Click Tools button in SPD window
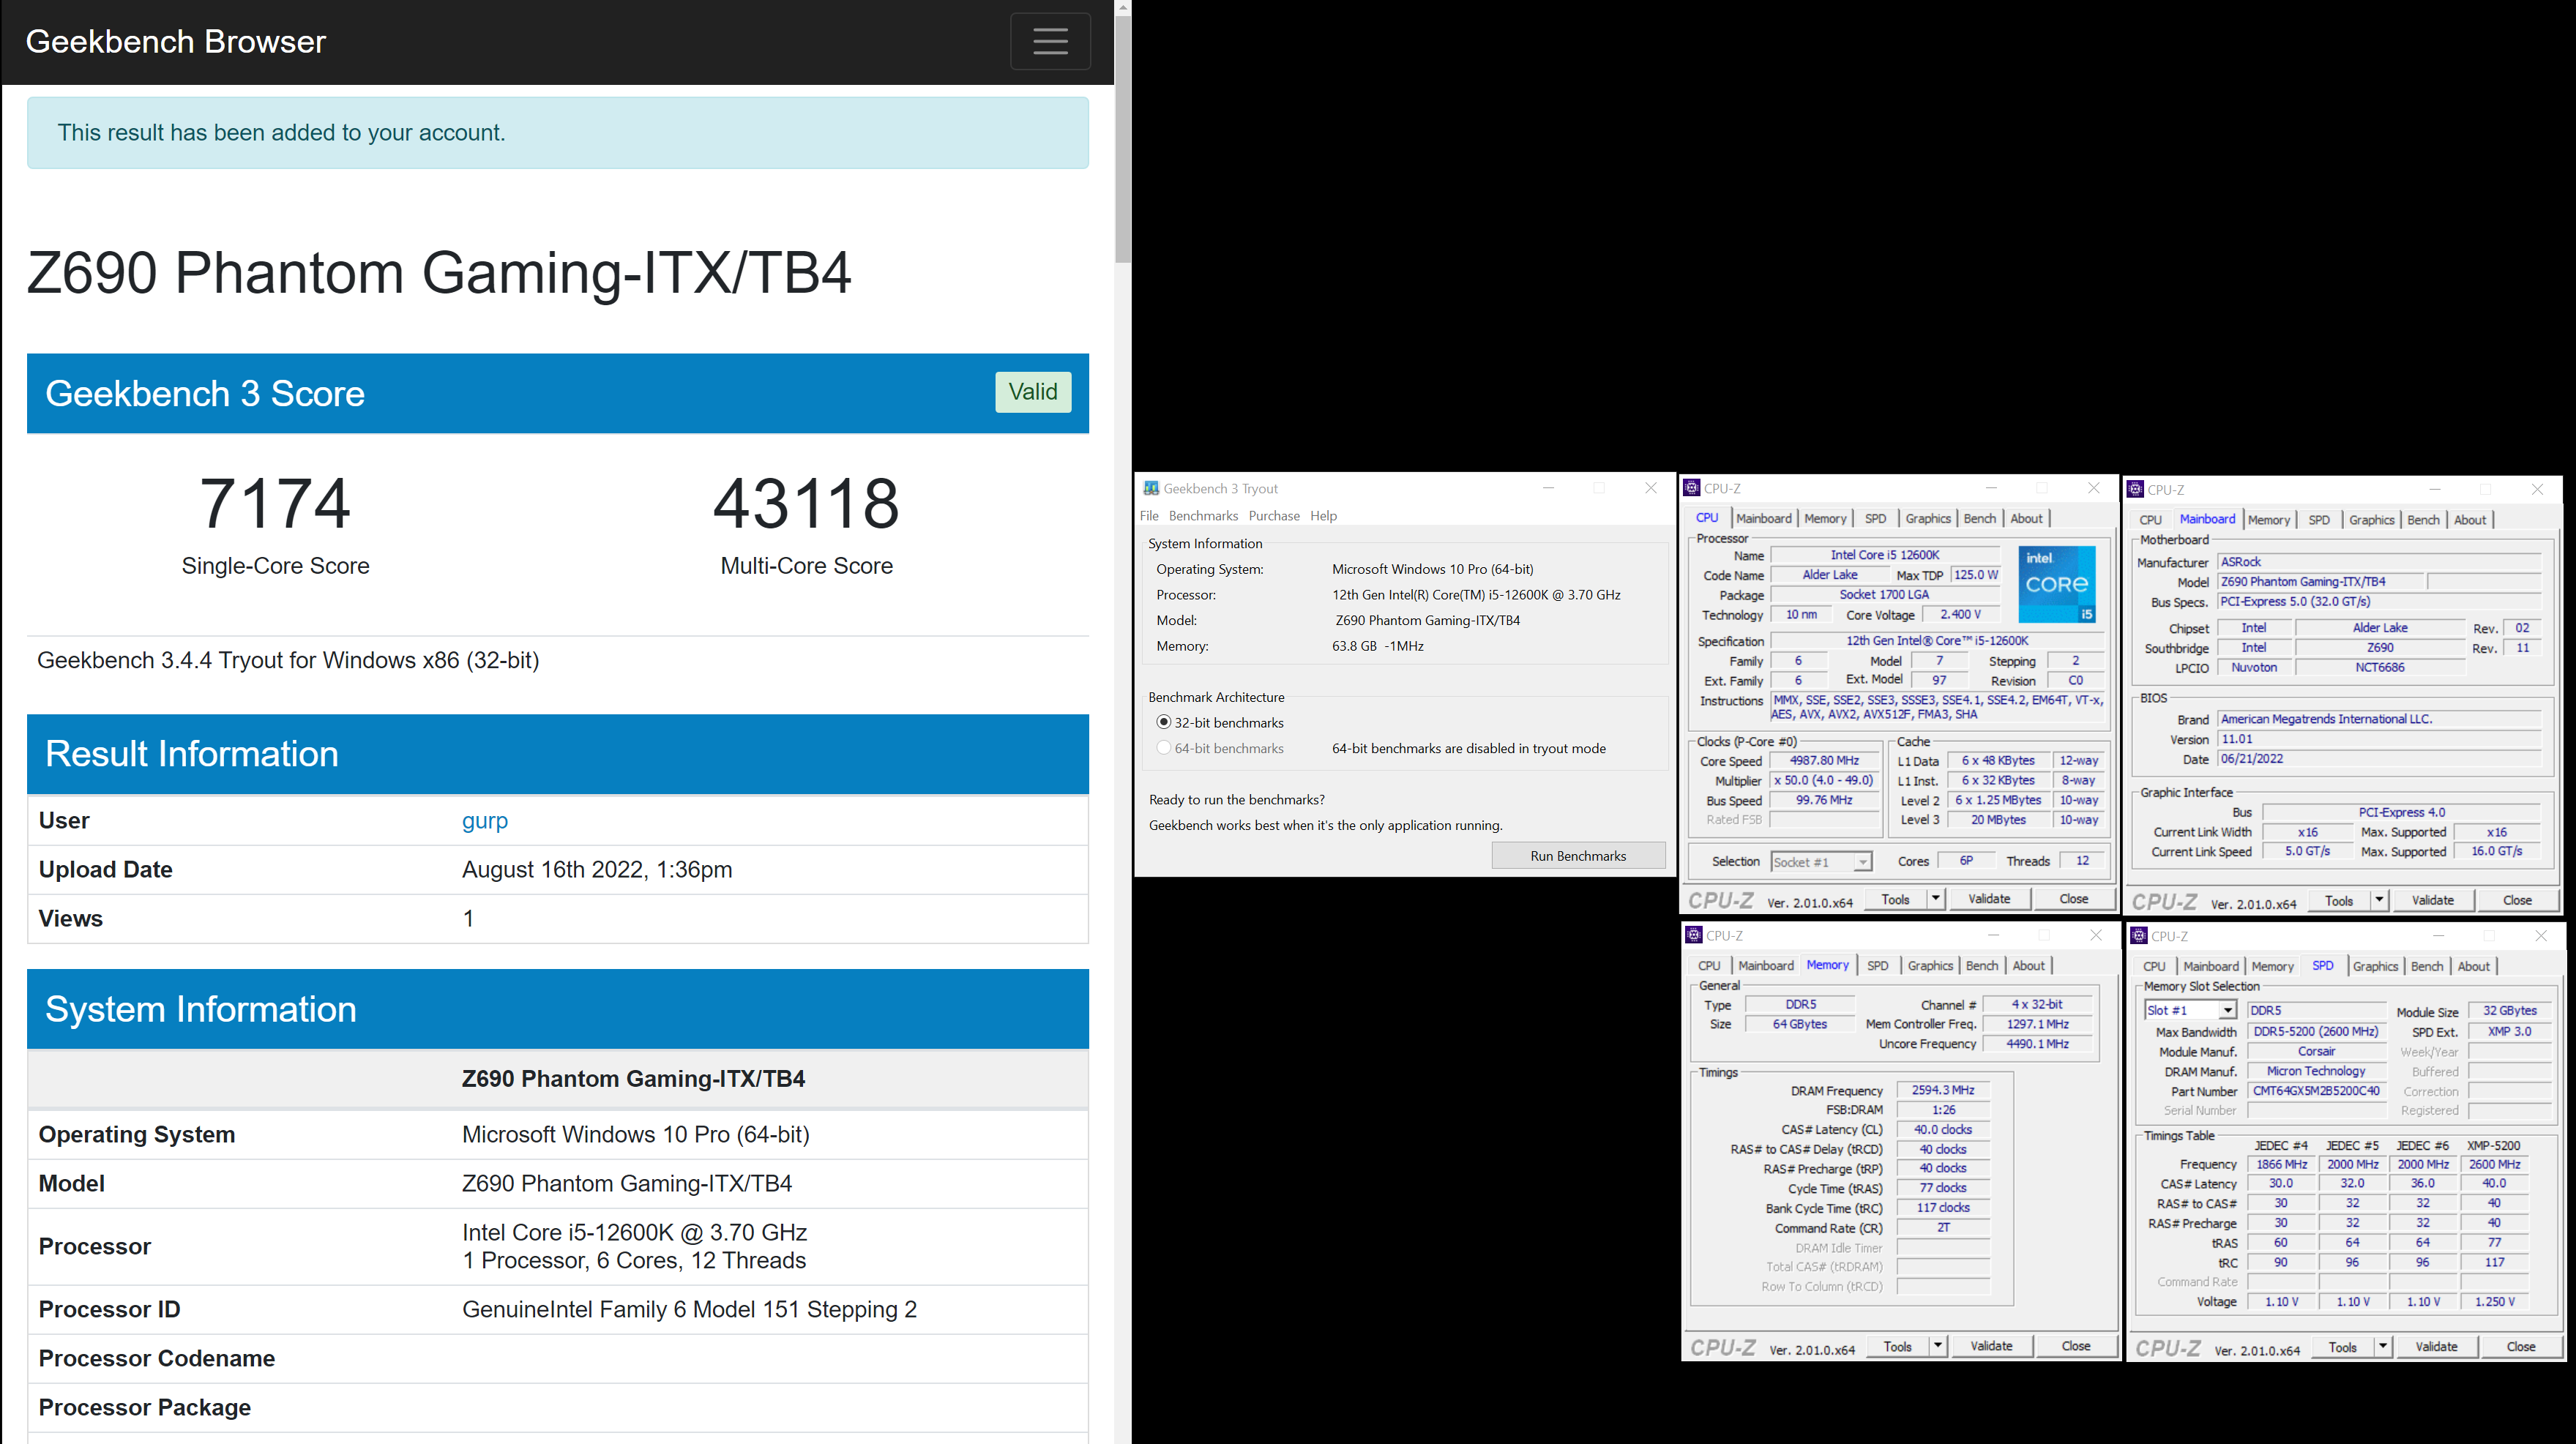This screenshot has width=2576, height=1444. point(2342,1347)
